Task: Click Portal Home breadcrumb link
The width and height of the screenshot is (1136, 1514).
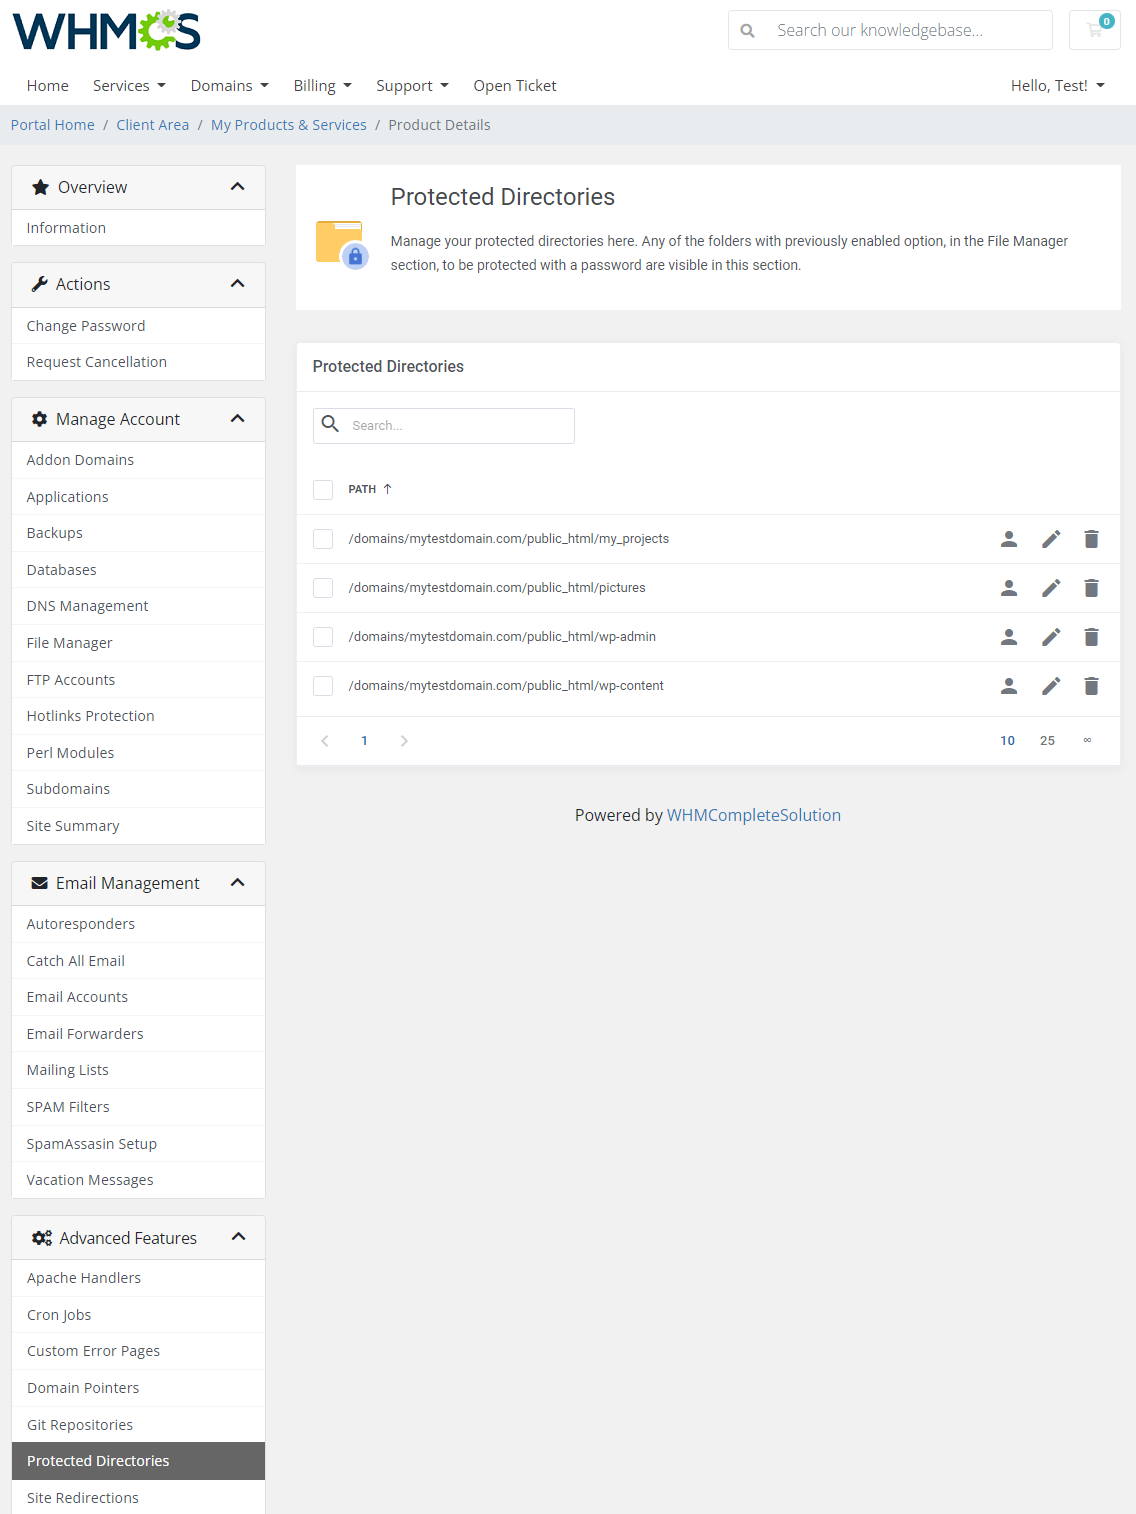Action: point(53,125)
